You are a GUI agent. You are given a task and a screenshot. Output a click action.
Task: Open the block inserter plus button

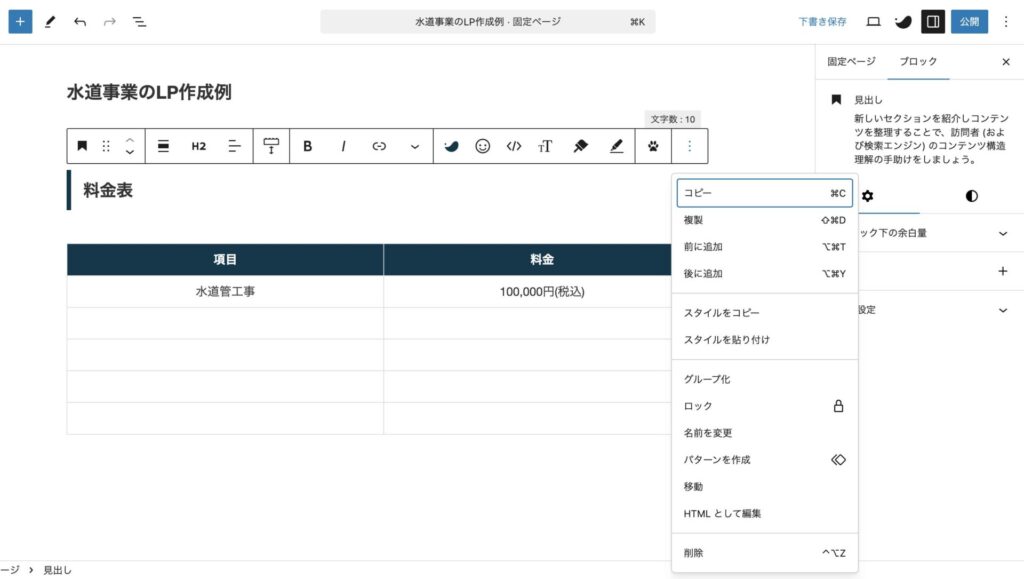tap(20, 22)
